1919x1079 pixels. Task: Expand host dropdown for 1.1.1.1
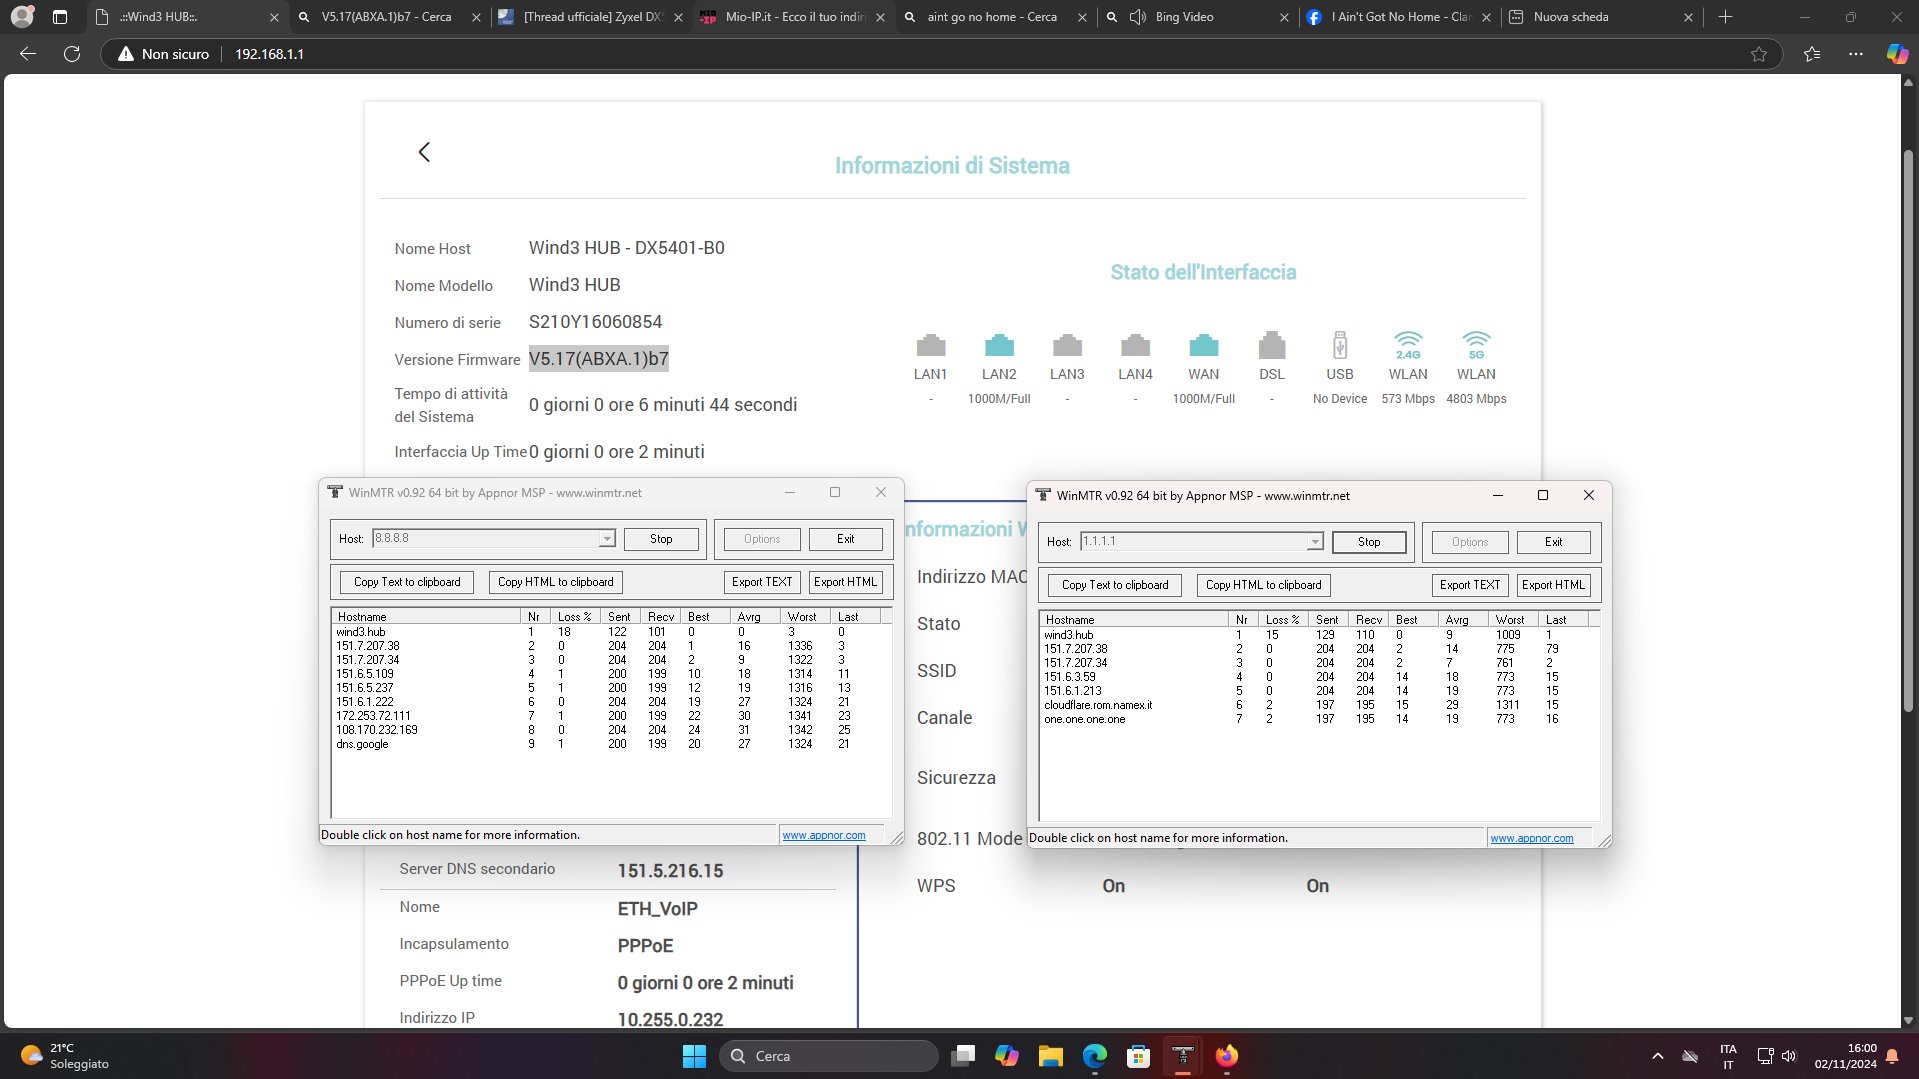click(1314, 542)
